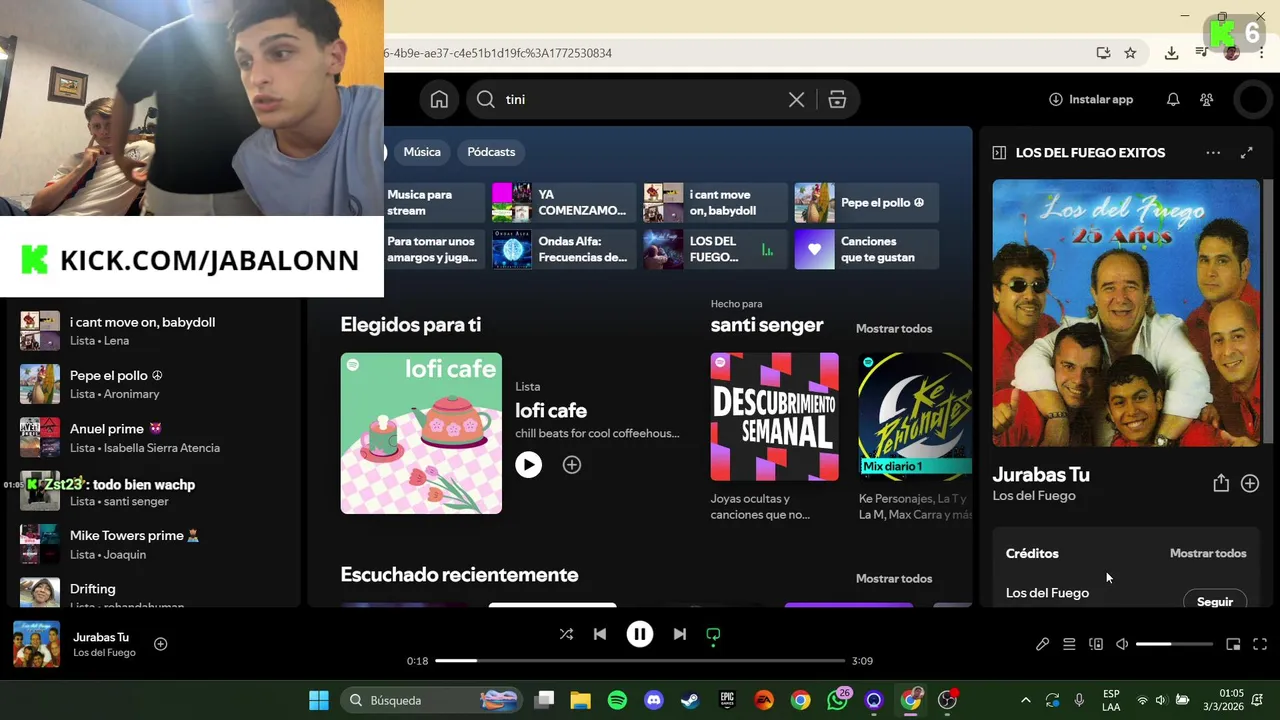Open library list 'Mike Towers prime'
This screenshot has width=1280, height=720.
pos(156,544)
